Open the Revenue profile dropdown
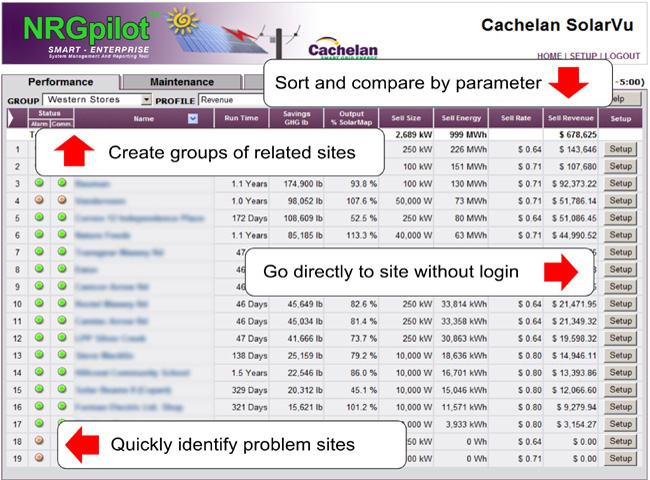 pos(230,100)
